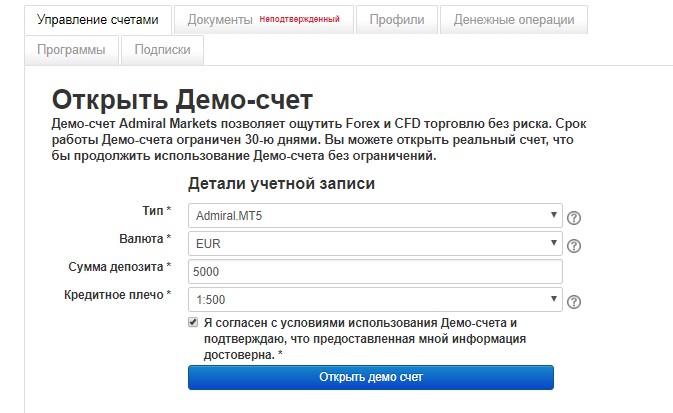Expand the Кредитное плечо dropdown showing 1:500
673x413 pixels.
pyautogui.click(x=375, y=299)
